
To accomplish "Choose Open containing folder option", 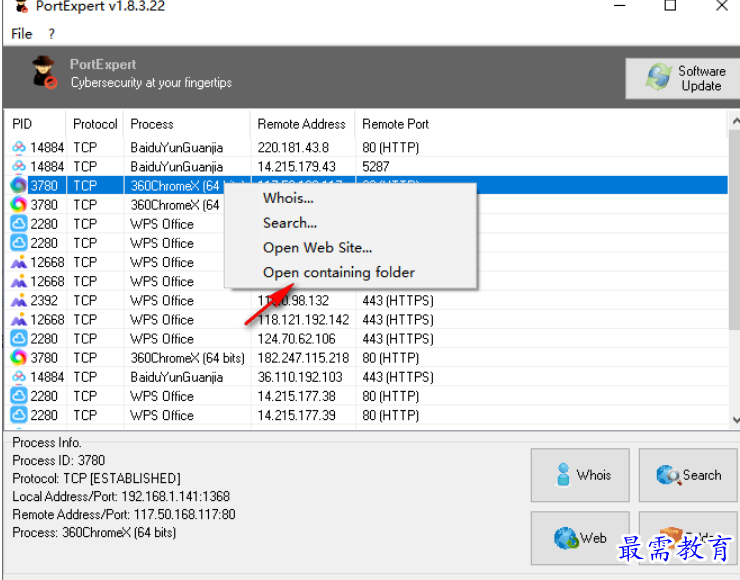I will [338, 272].
